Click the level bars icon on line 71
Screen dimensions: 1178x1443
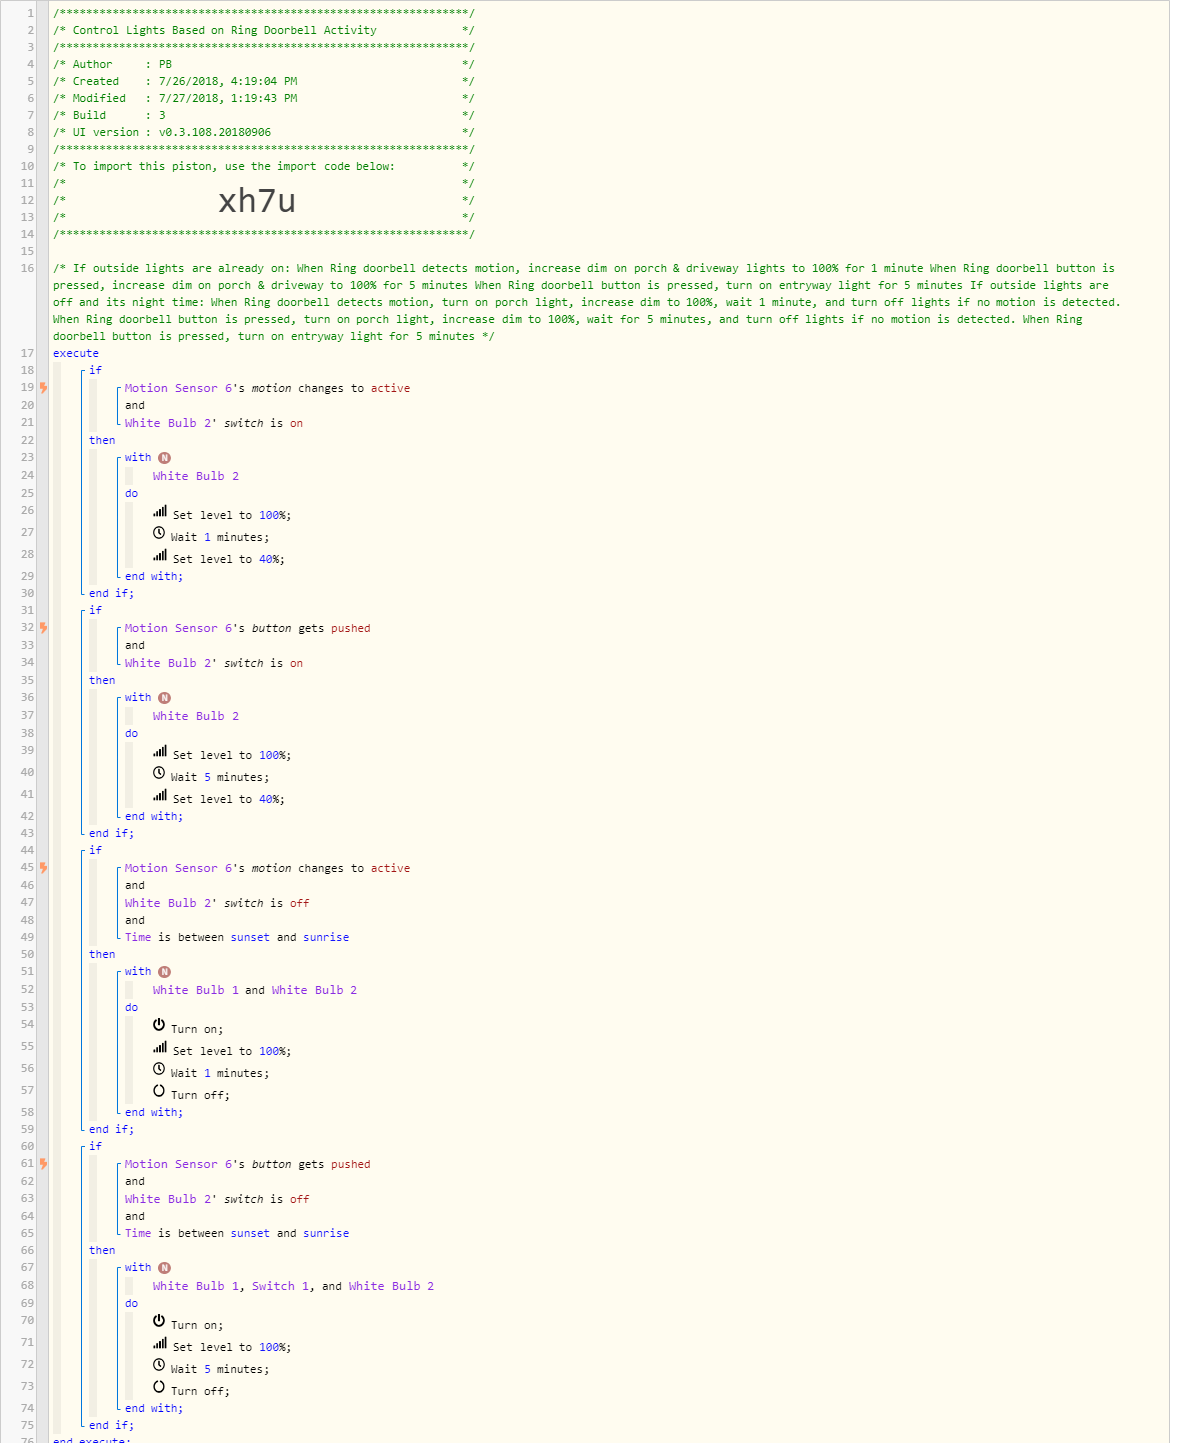[x=160, y=1343]
